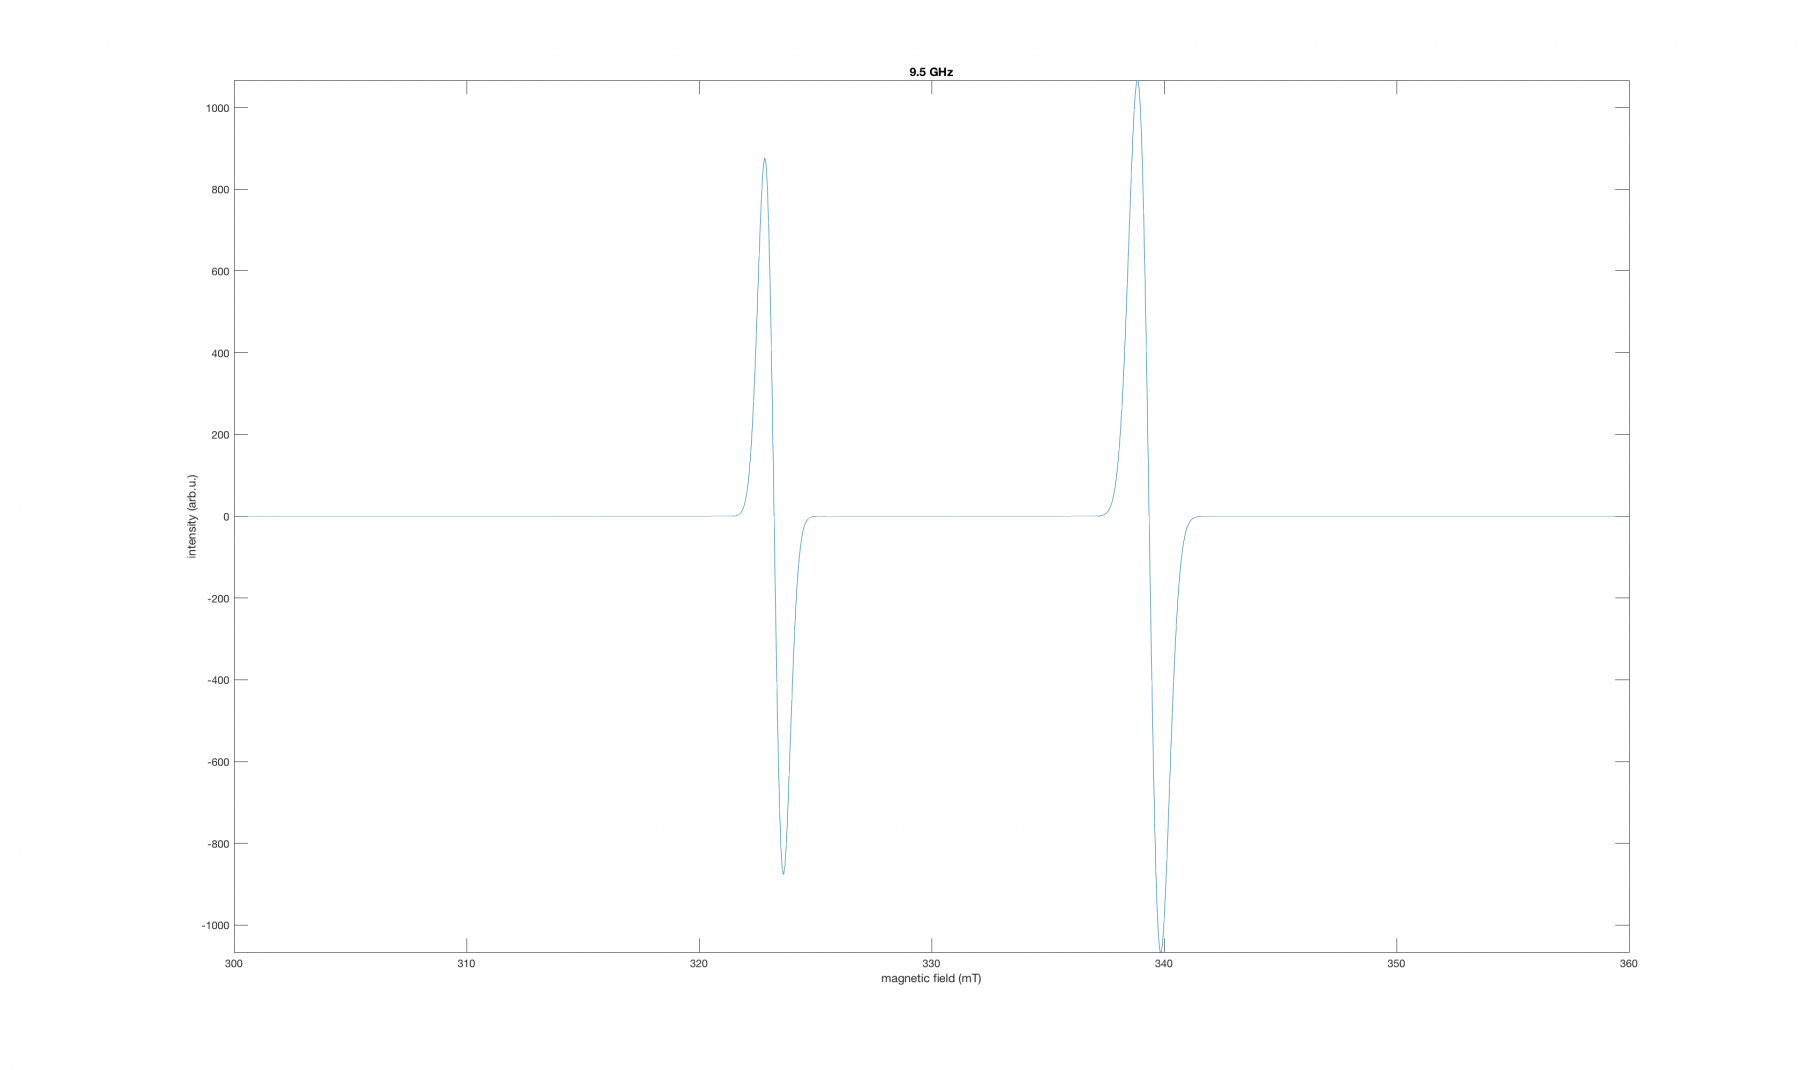Click the y-axis tick label -600

pyautogui.click(x=219, y=762)
